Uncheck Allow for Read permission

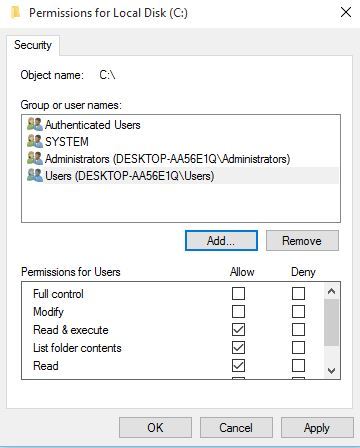coord(238,366)
